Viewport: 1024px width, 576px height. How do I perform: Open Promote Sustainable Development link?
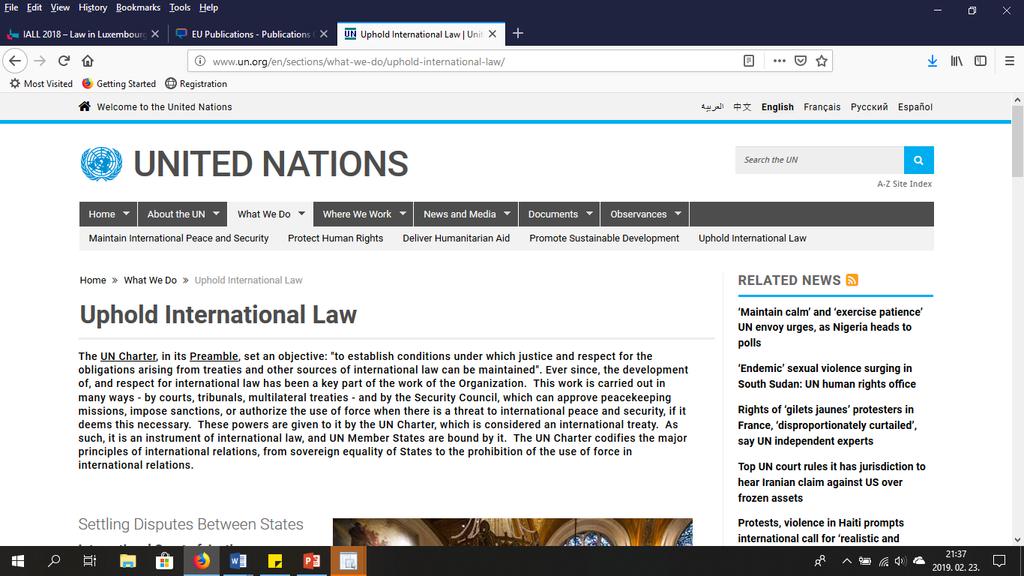pos(604,238)
